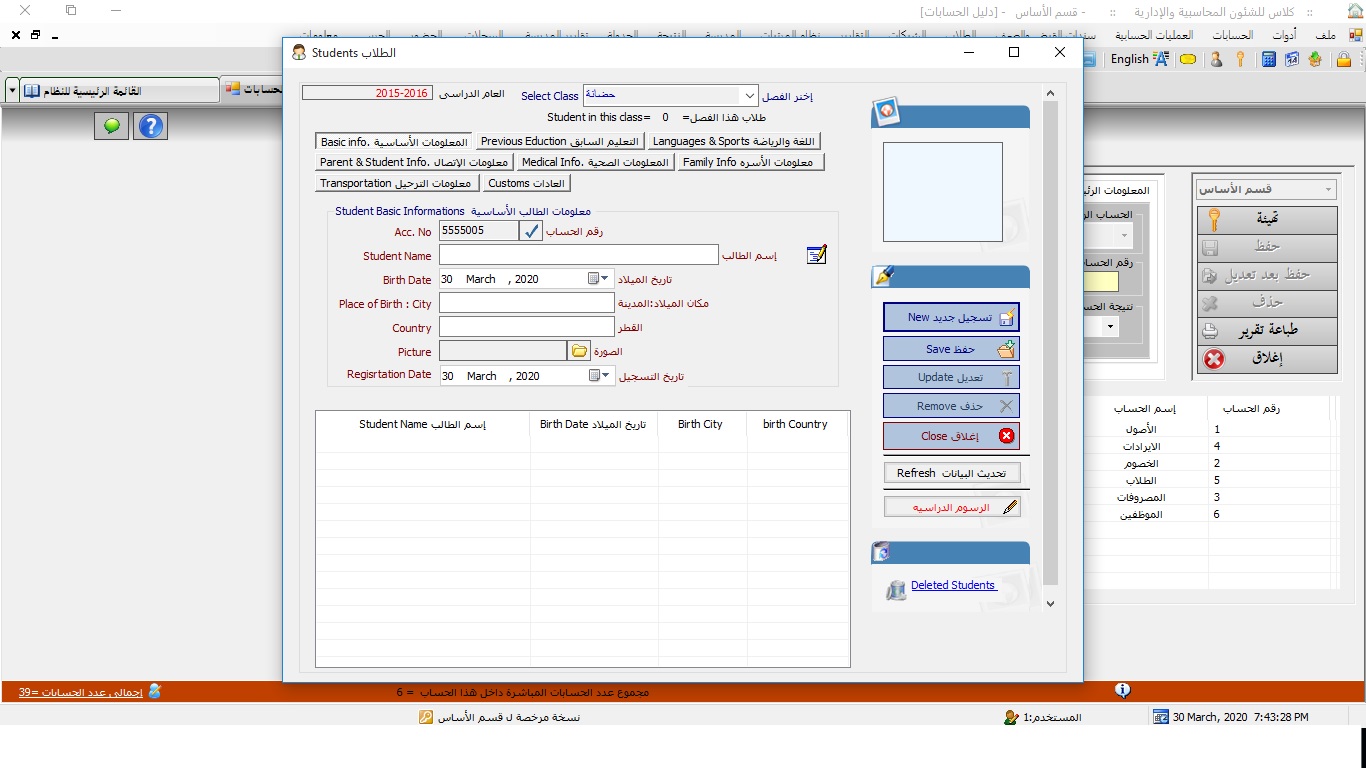Click the user icon in bottom status bar
The height and width of the screenshot is (768, 1366).
1011,717
